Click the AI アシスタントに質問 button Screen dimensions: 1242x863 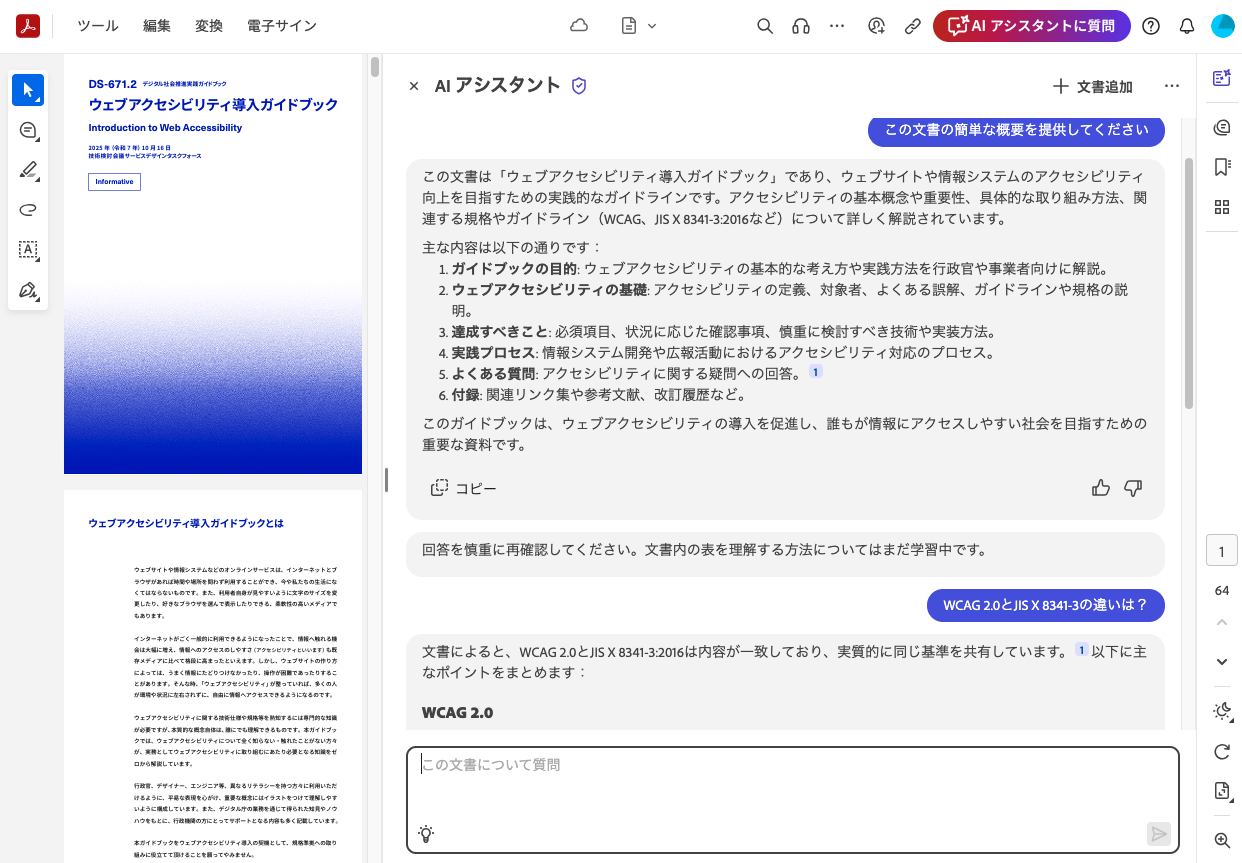pyautogui.click(x=1031, y=26)
